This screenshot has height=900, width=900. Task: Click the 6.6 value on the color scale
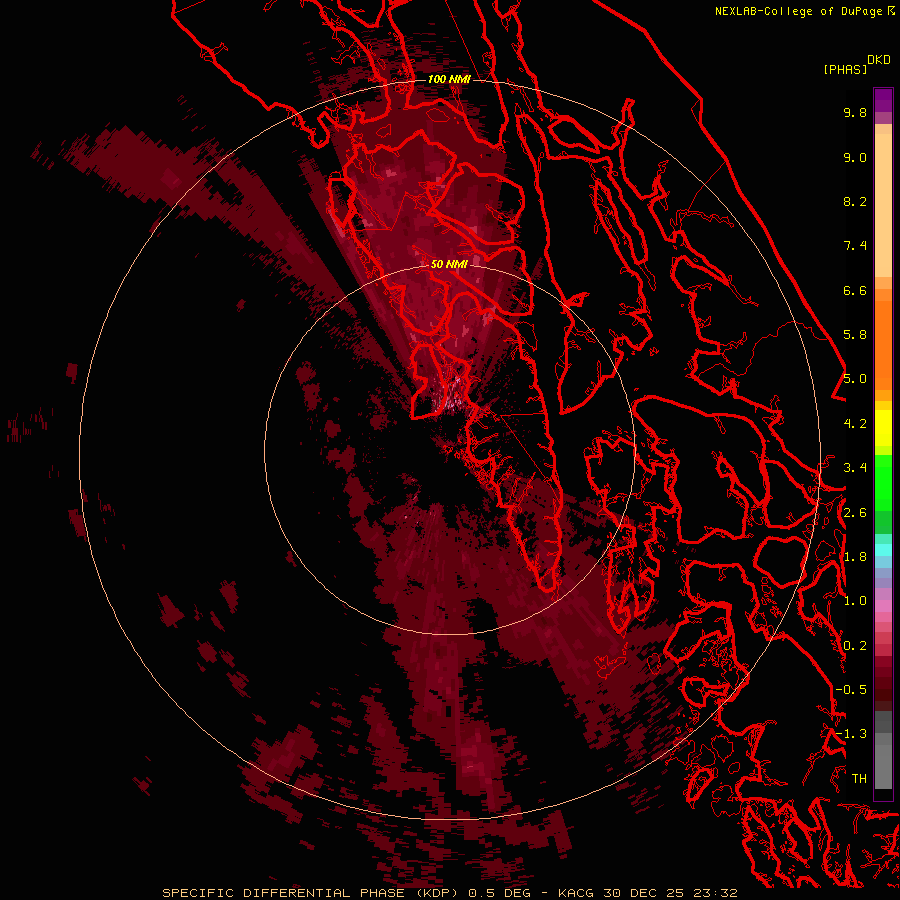tap(855, 290)
